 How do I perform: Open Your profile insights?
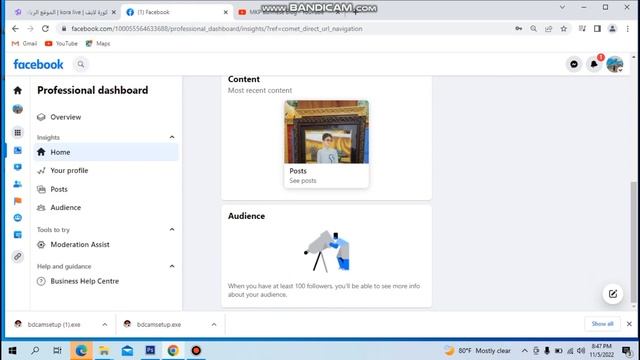106,171
